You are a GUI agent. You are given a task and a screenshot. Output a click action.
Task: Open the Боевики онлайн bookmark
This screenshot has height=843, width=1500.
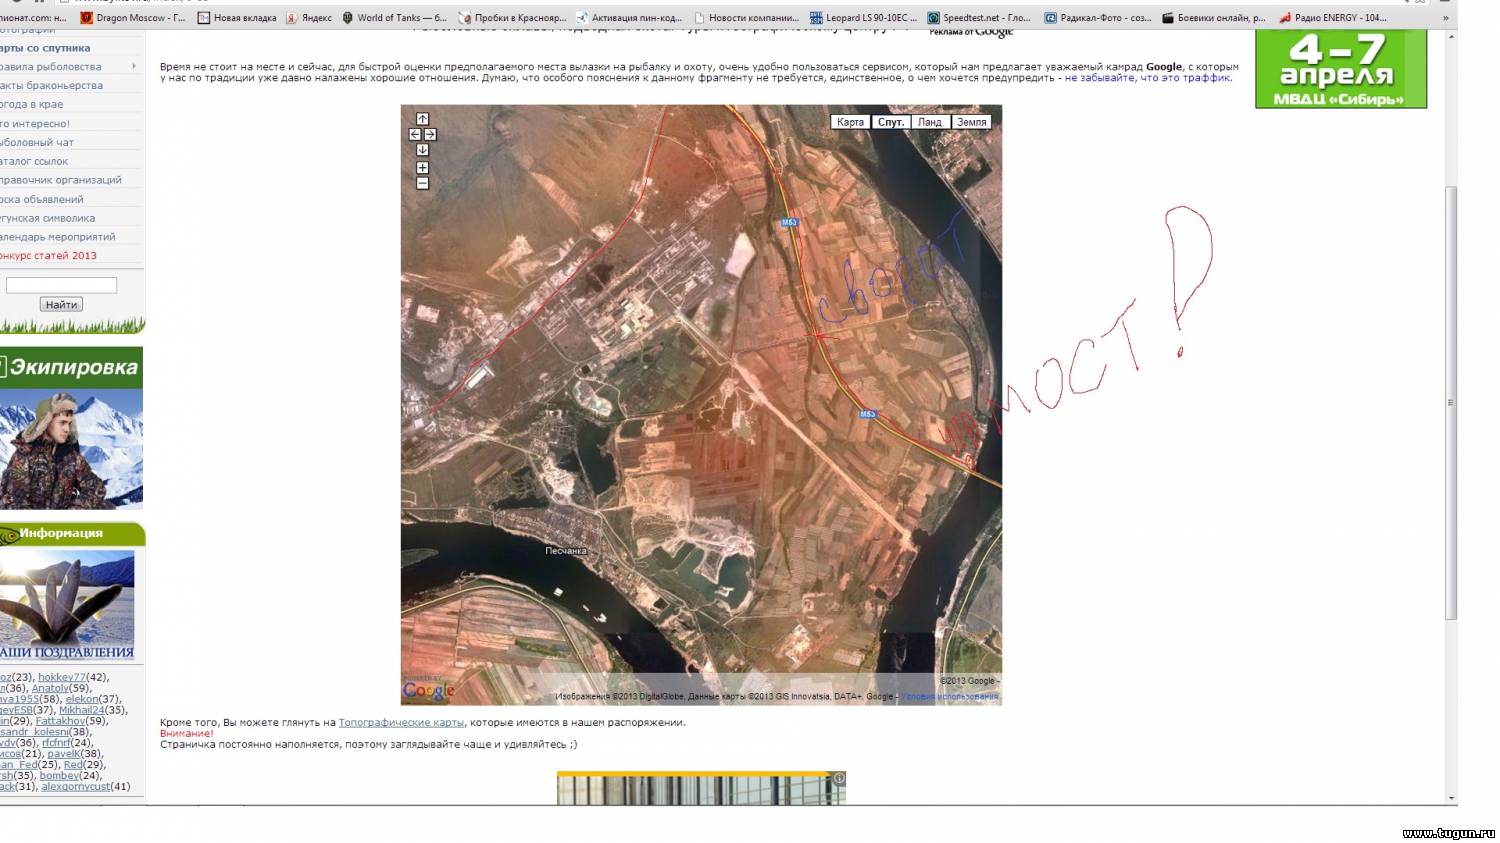(1214, 18)
